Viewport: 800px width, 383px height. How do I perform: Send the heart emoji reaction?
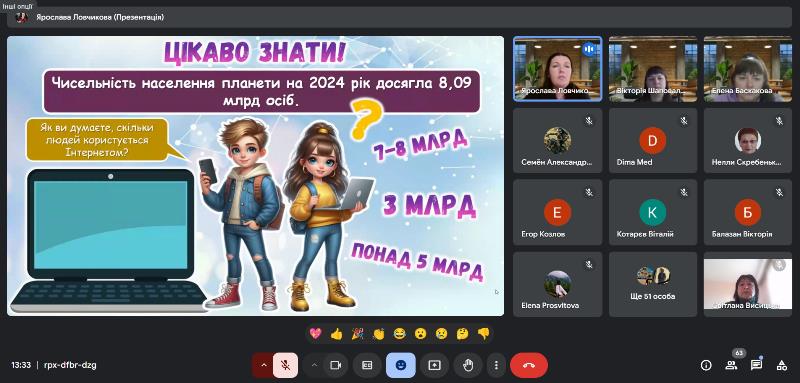coord(316,334)
